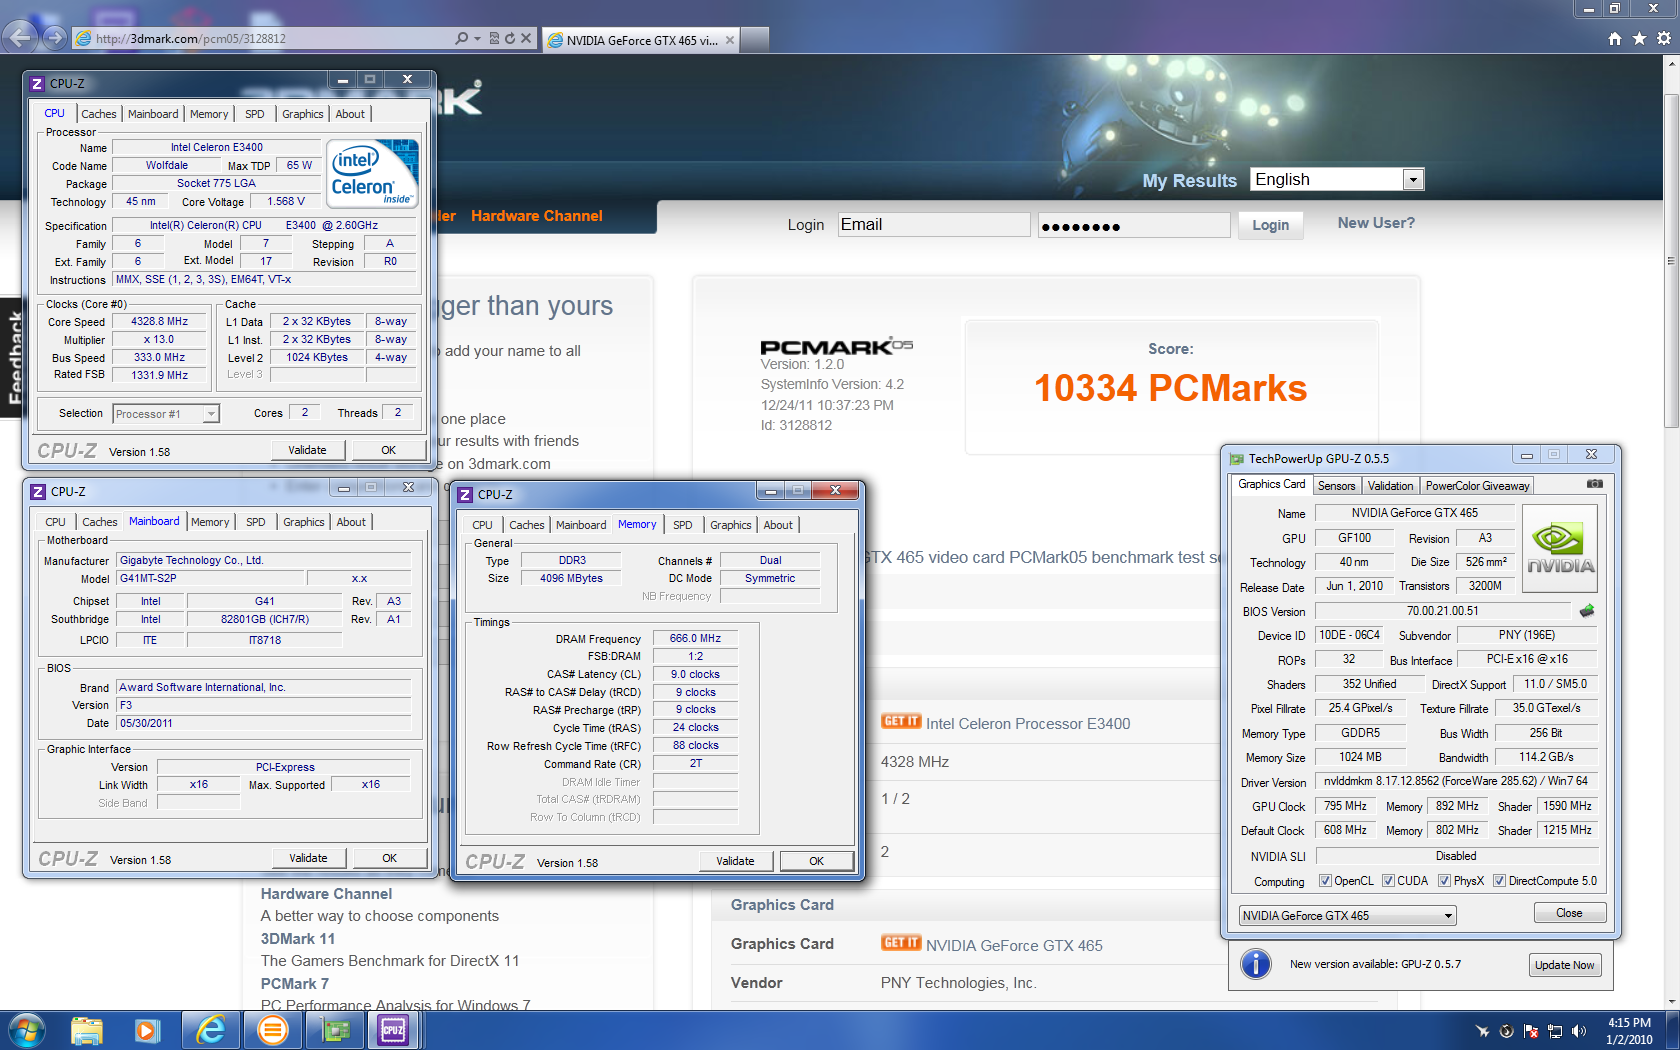The width and height of the screenshot is (1680, 1050).
Task: Switch to Sensors tab in GPU-Z
Action: (1336, 486)
